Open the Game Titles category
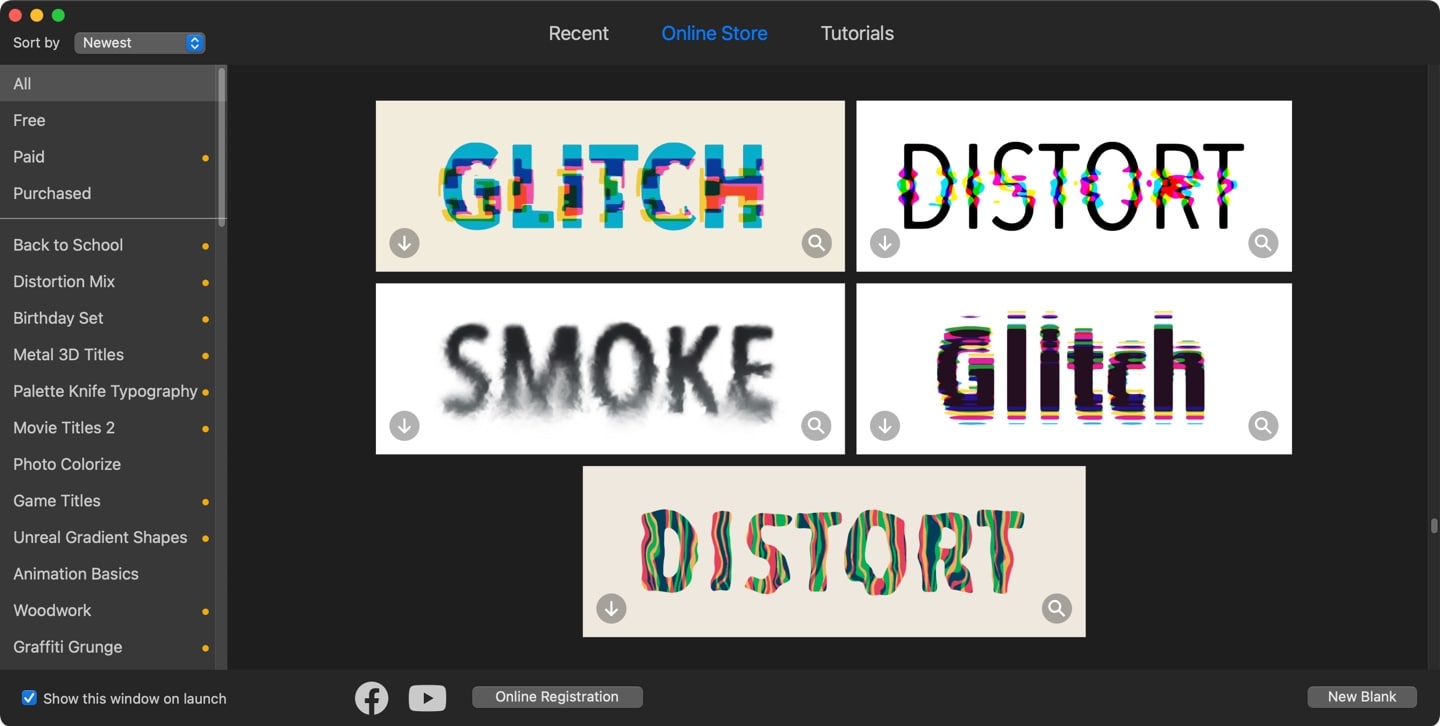The height and width of the screenshot is (726, 1440). (108, 500)
